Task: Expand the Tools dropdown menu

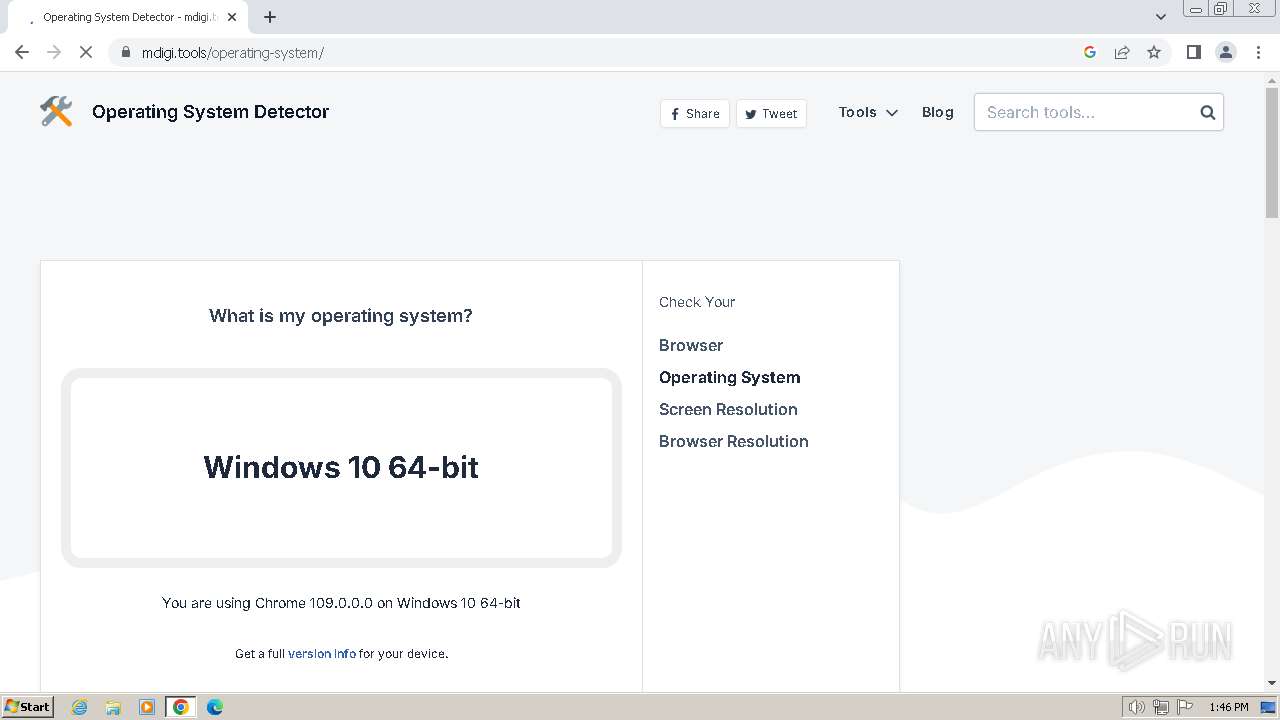Action: pos(868,112)
